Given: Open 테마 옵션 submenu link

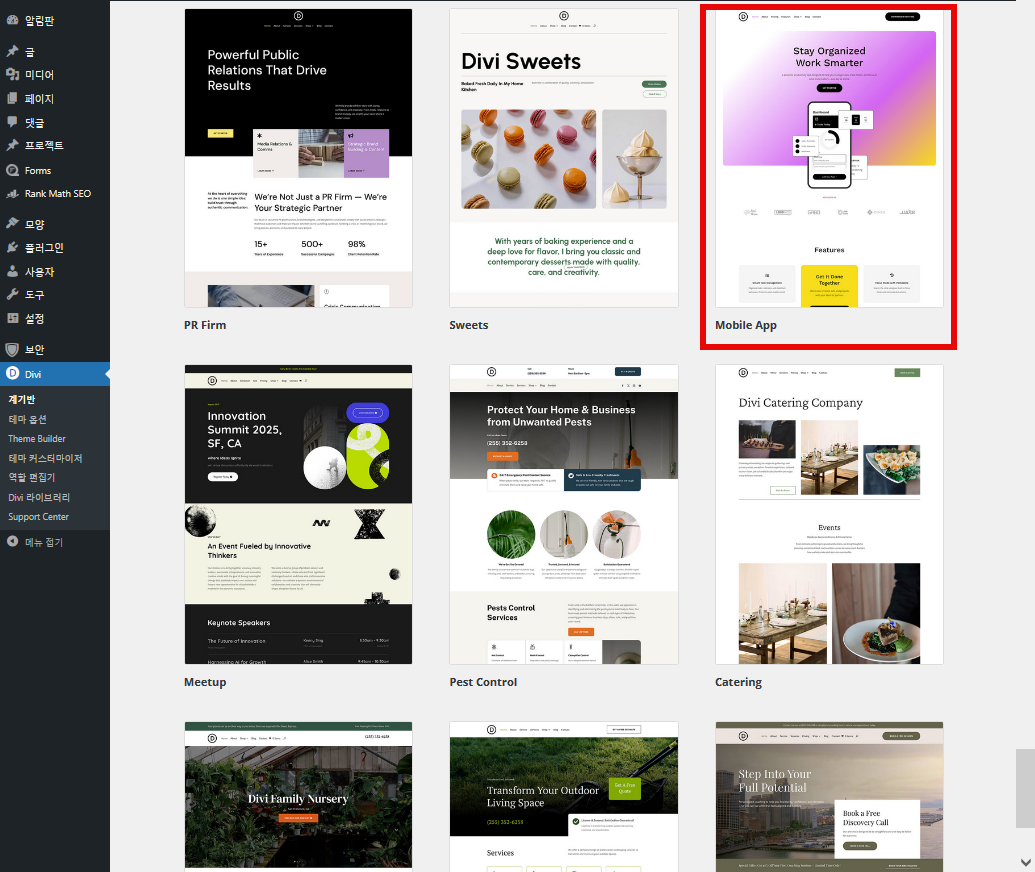Looking at the screenshot, I should pos(27,419).
